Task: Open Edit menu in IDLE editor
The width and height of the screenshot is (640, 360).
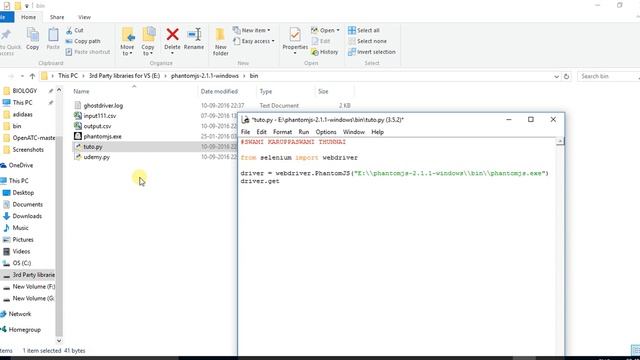Action: coord(261,132)
